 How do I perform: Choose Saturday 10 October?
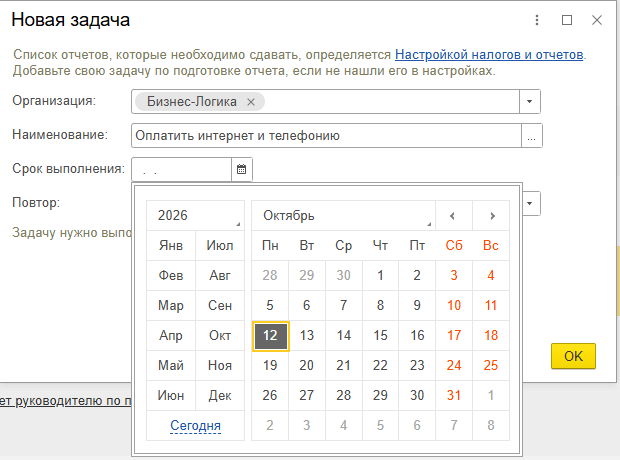pyautogui.click(x=454, y=305)
